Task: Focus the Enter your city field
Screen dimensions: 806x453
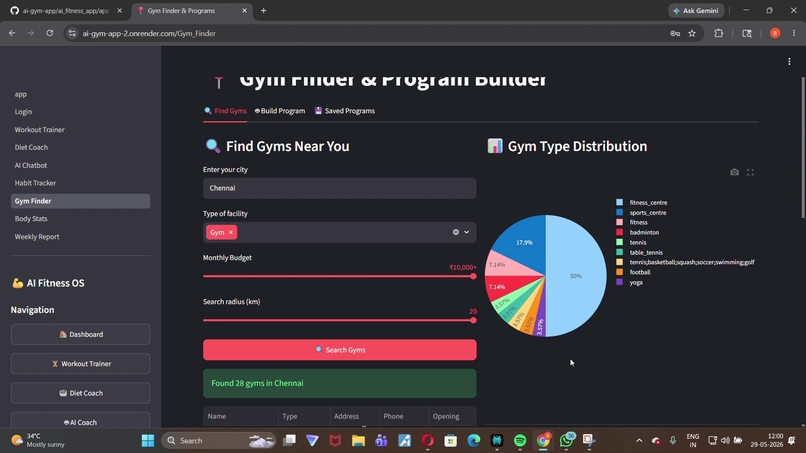Action: pyautogui.click(x=340, y=188)
